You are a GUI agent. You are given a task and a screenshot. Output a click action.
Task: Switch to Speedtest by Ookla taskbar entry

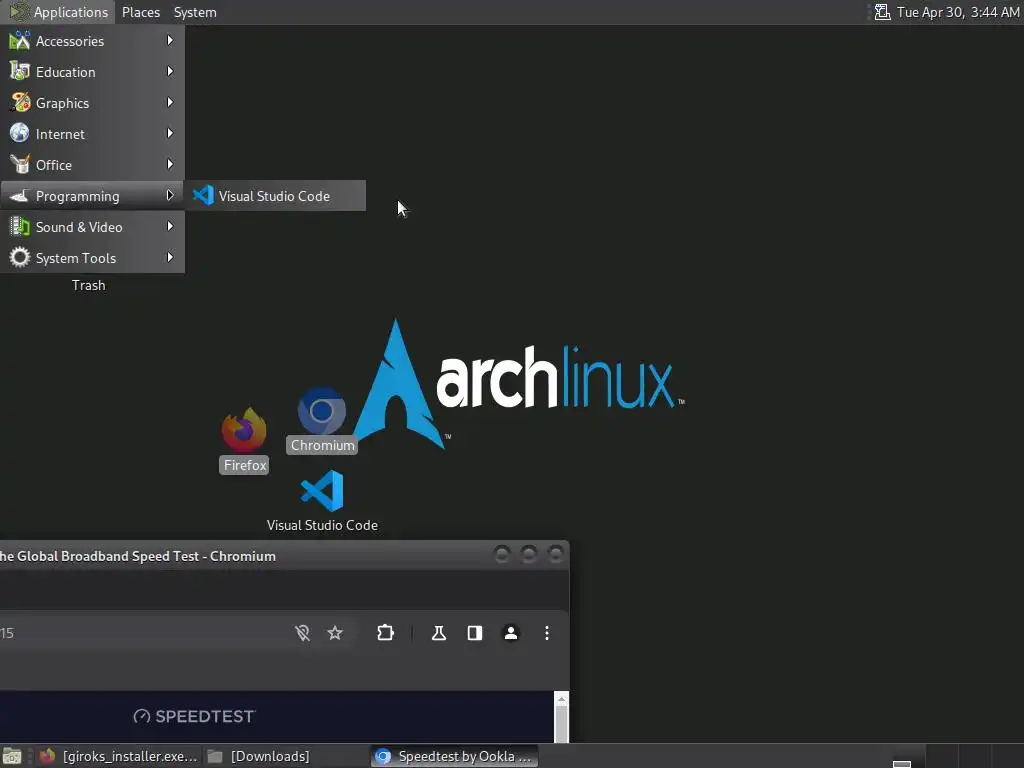point(455,756)
